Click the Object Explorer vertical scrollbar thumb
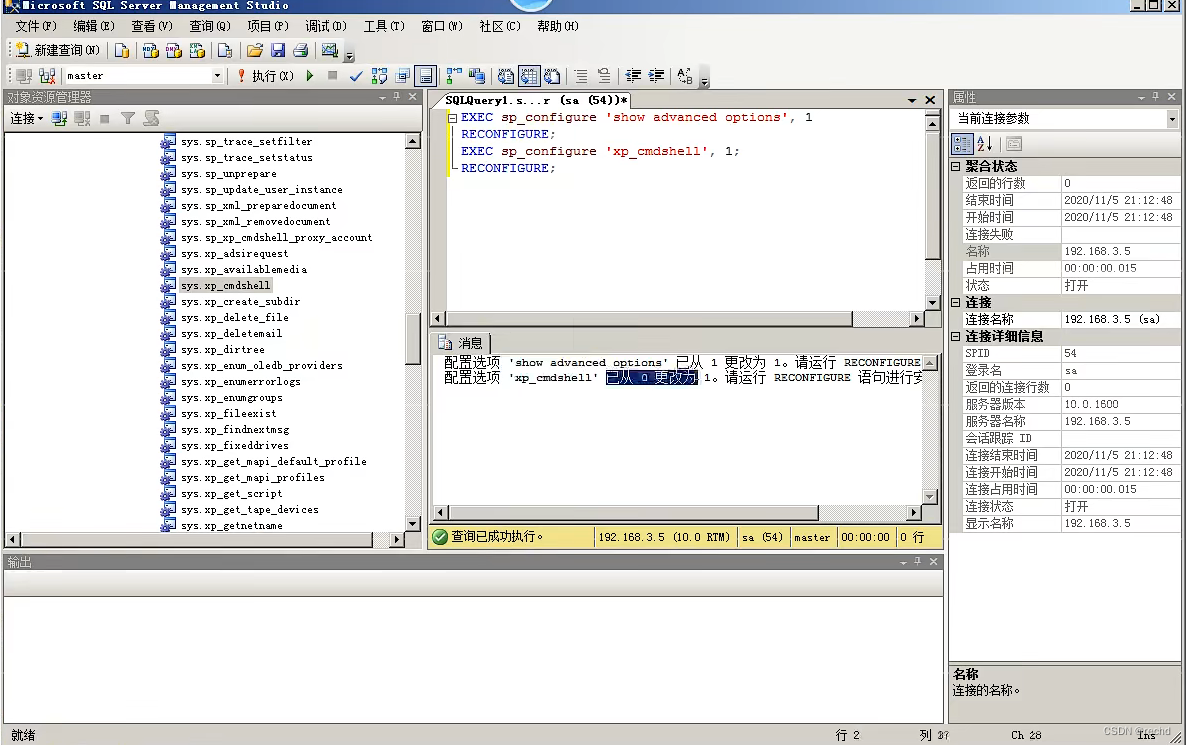 tap(413, 339)
